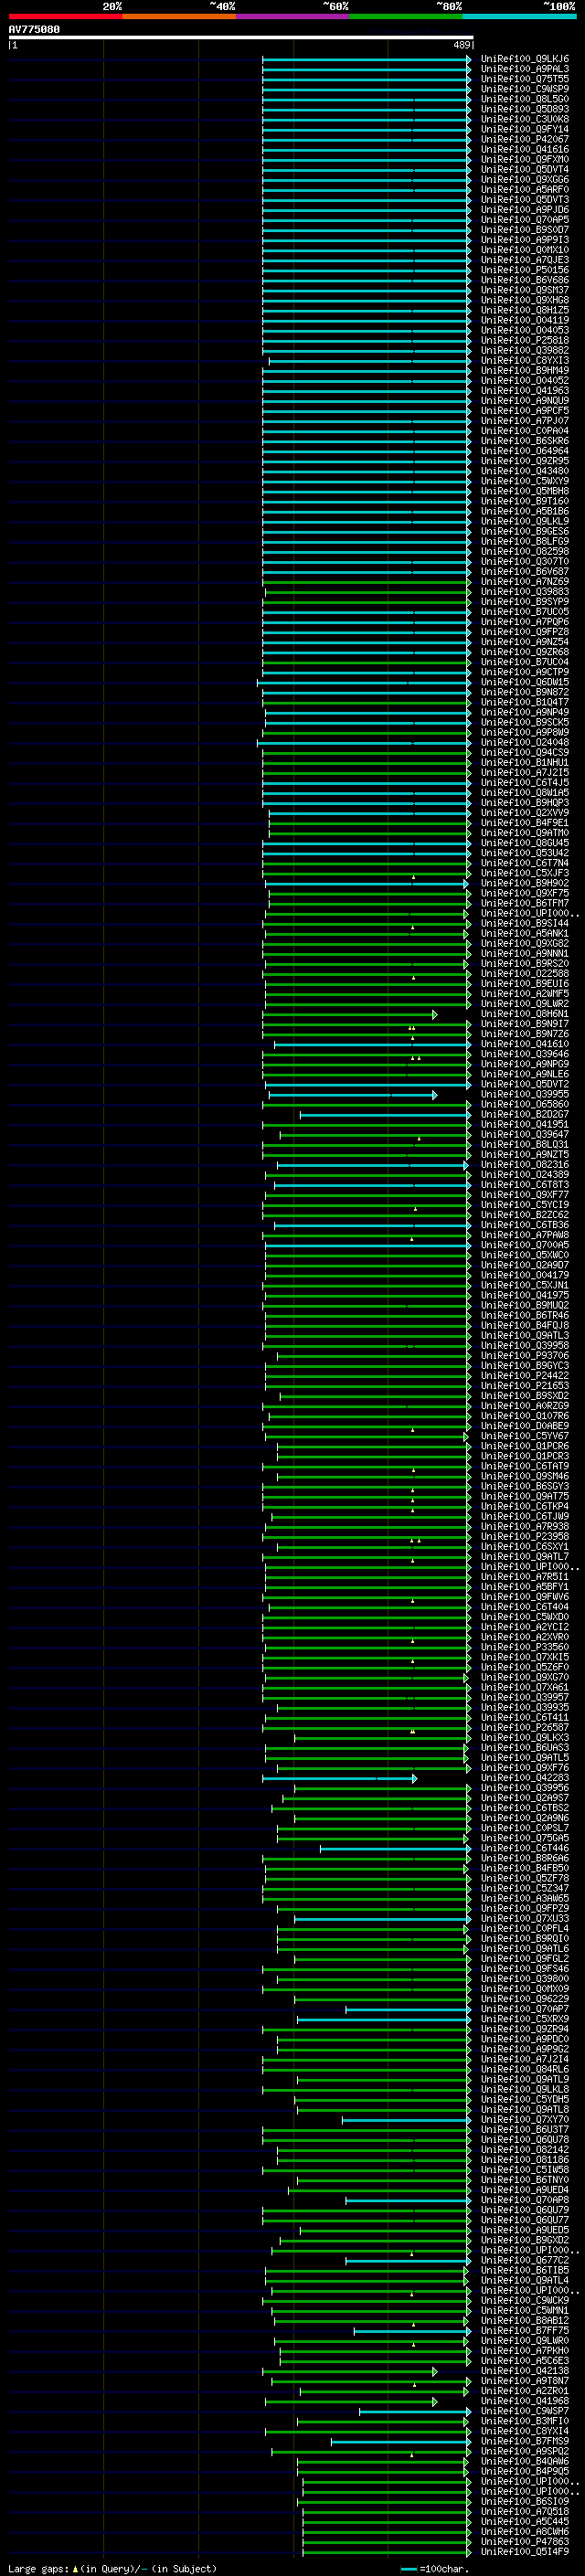
Task: Select hit label UniRef100_Q39882
Action: (x=524, y=350)
